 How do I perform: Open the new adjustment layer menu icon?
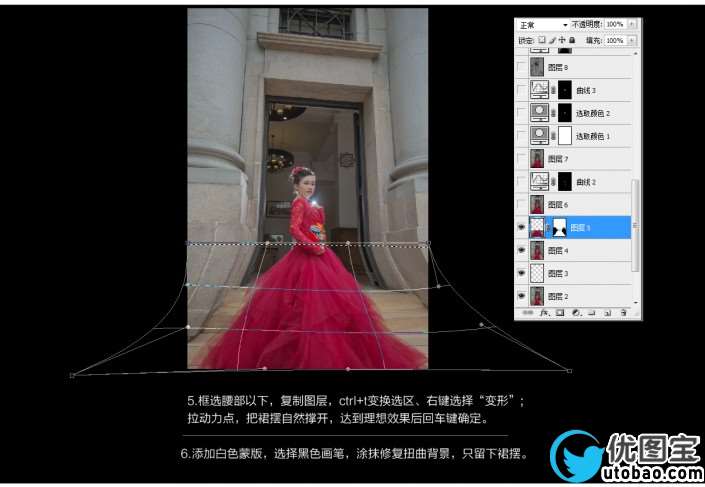pyautogui.click(x=576, y=313)
